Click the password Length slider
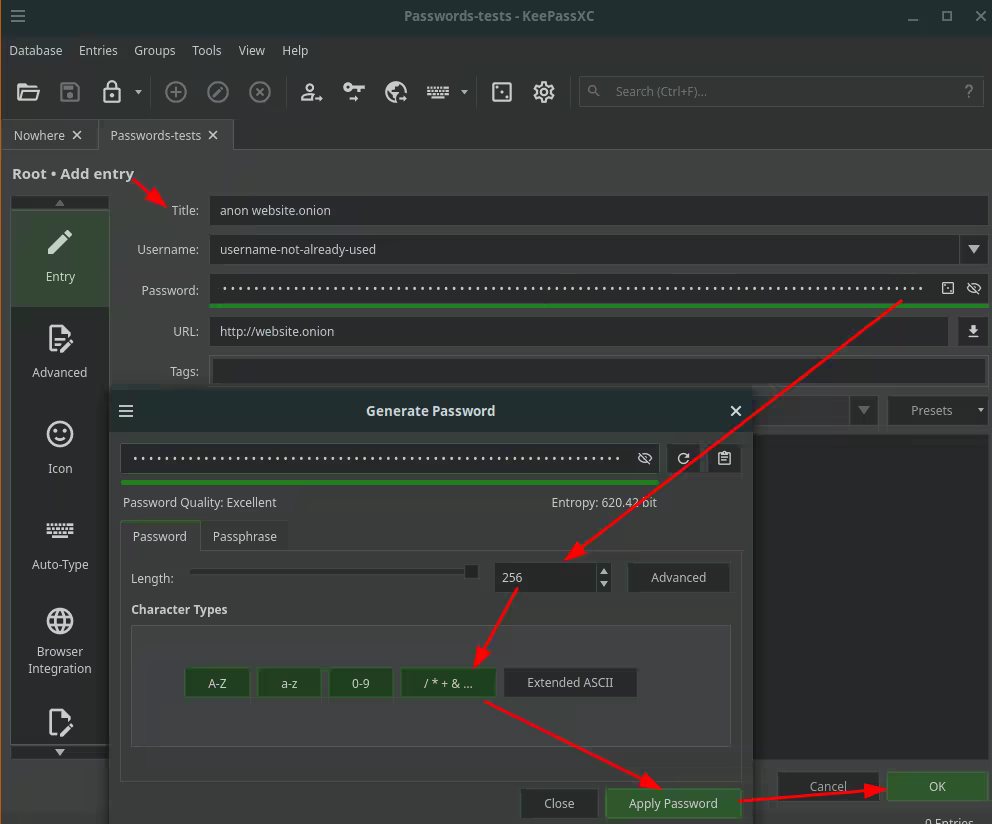This screenshot has height=824, width=992. click(334, 572)
